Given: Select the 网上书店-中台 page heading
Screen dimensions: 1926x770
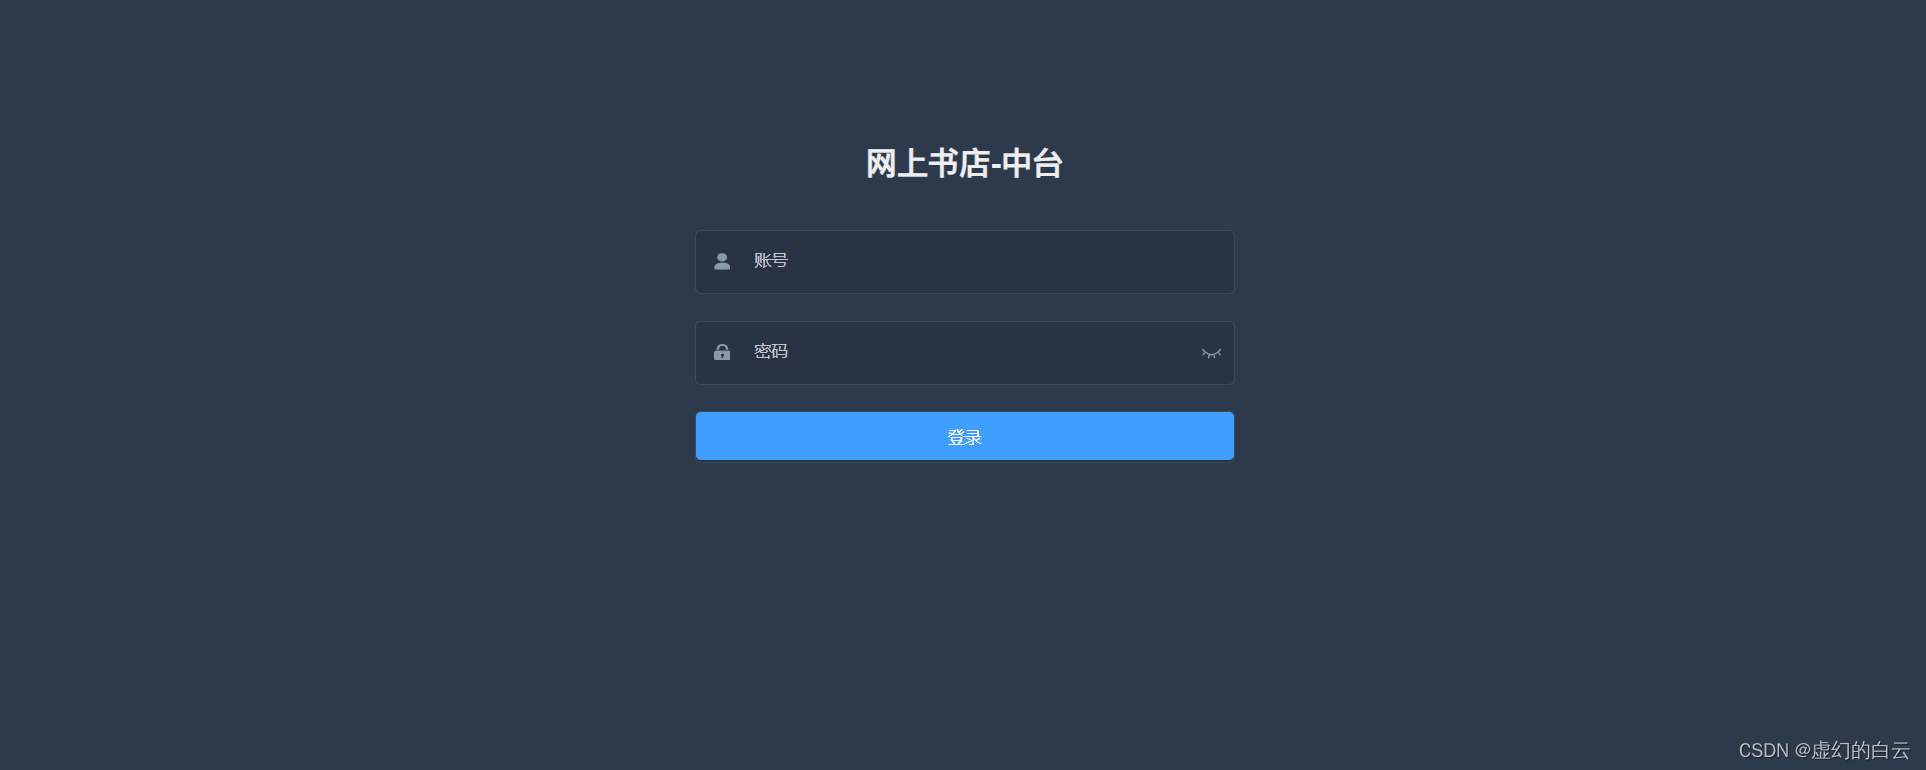Looking at the screenshot, I should (x=964, y=163).
